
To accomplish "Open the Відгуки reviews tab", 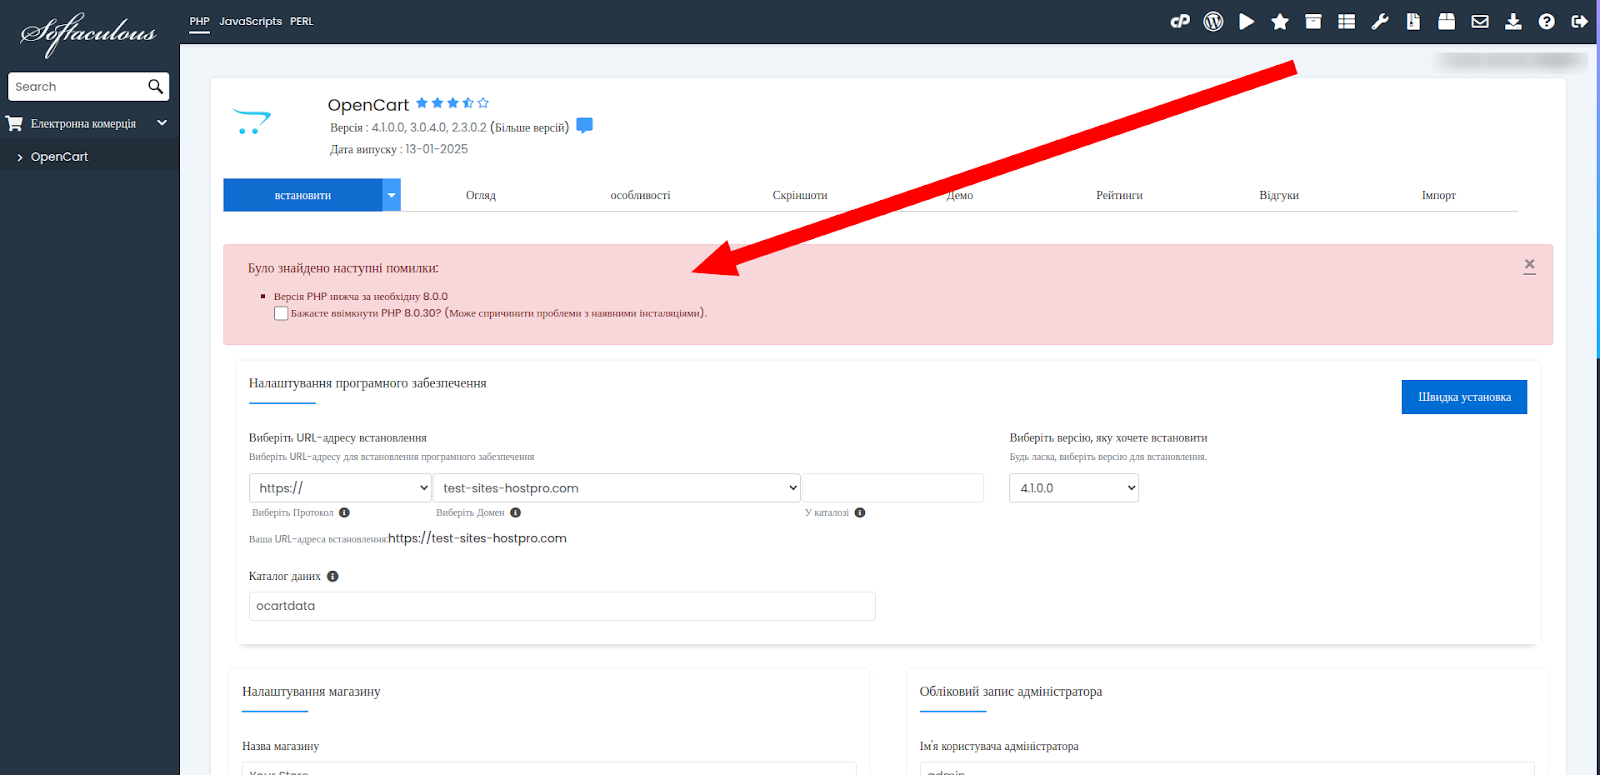I will (x=1279, y=195).
